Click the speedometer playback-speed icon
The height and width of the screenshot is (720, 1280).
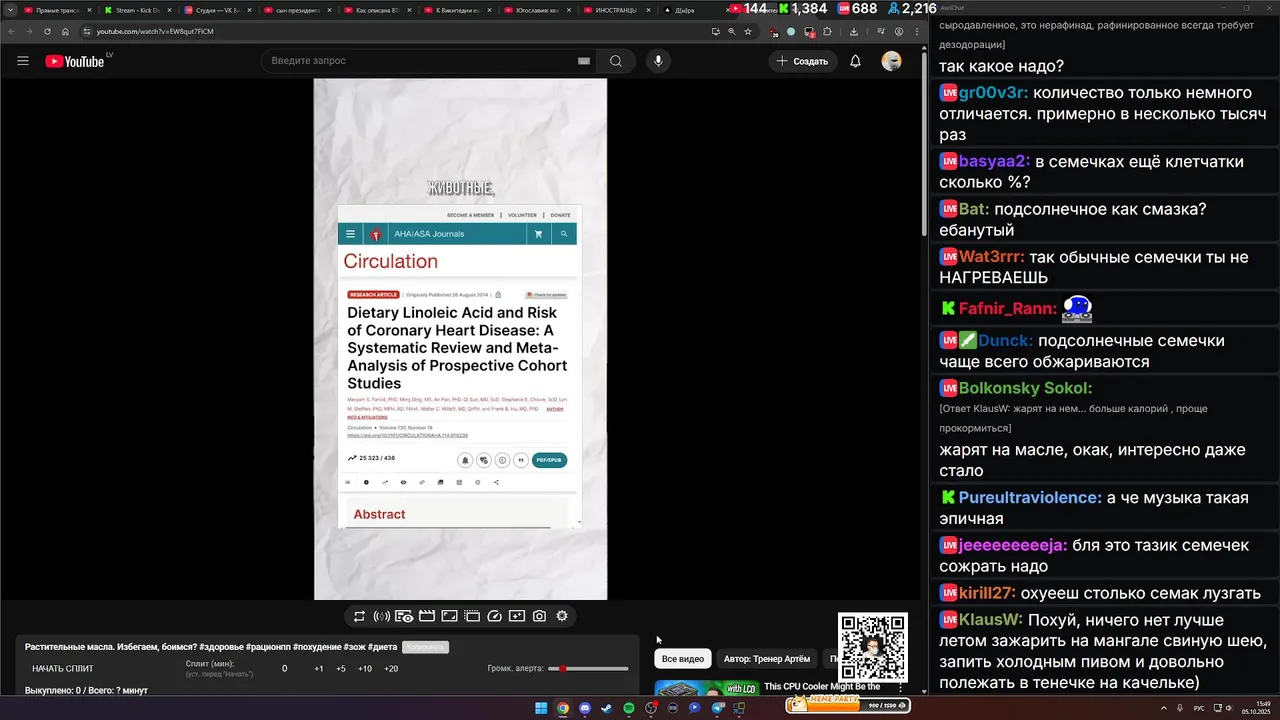[x=494, y=616]
